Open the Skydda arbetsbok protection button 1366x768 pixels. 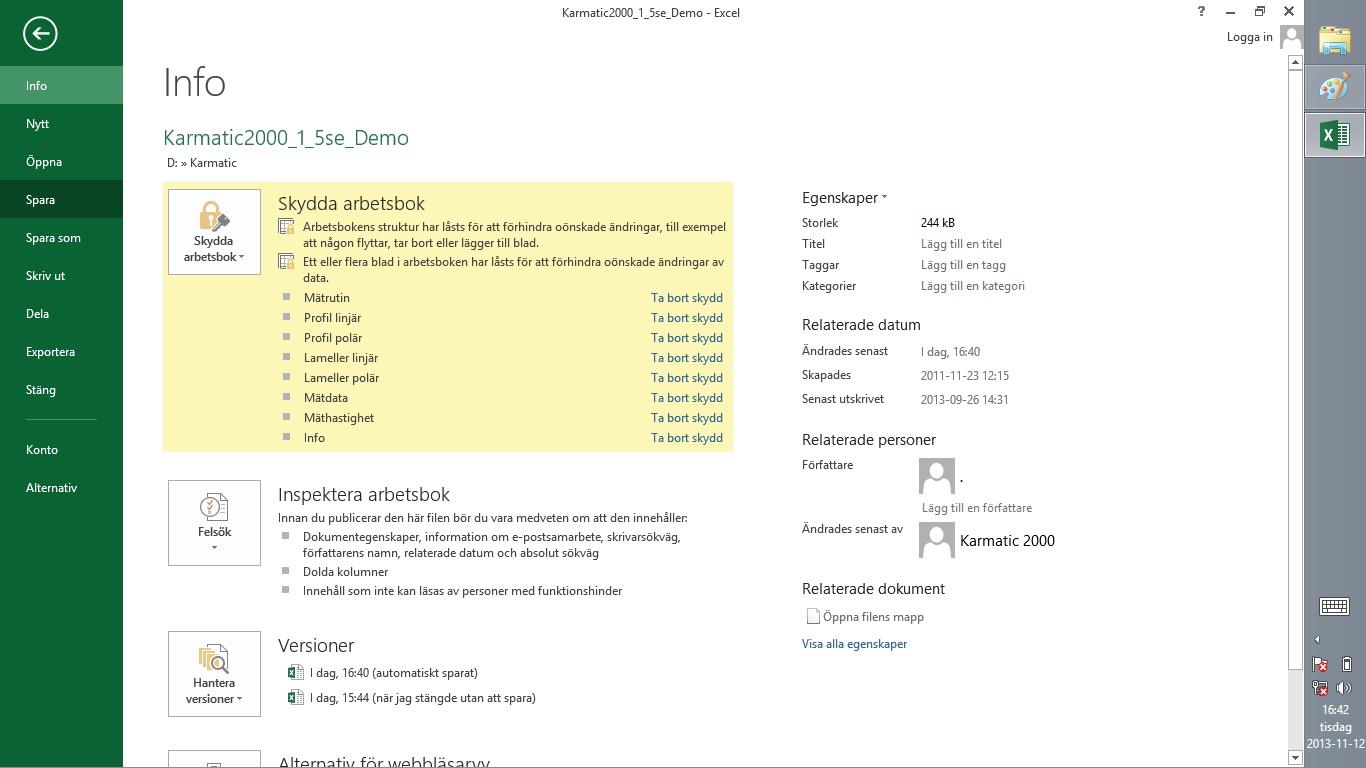214,232
